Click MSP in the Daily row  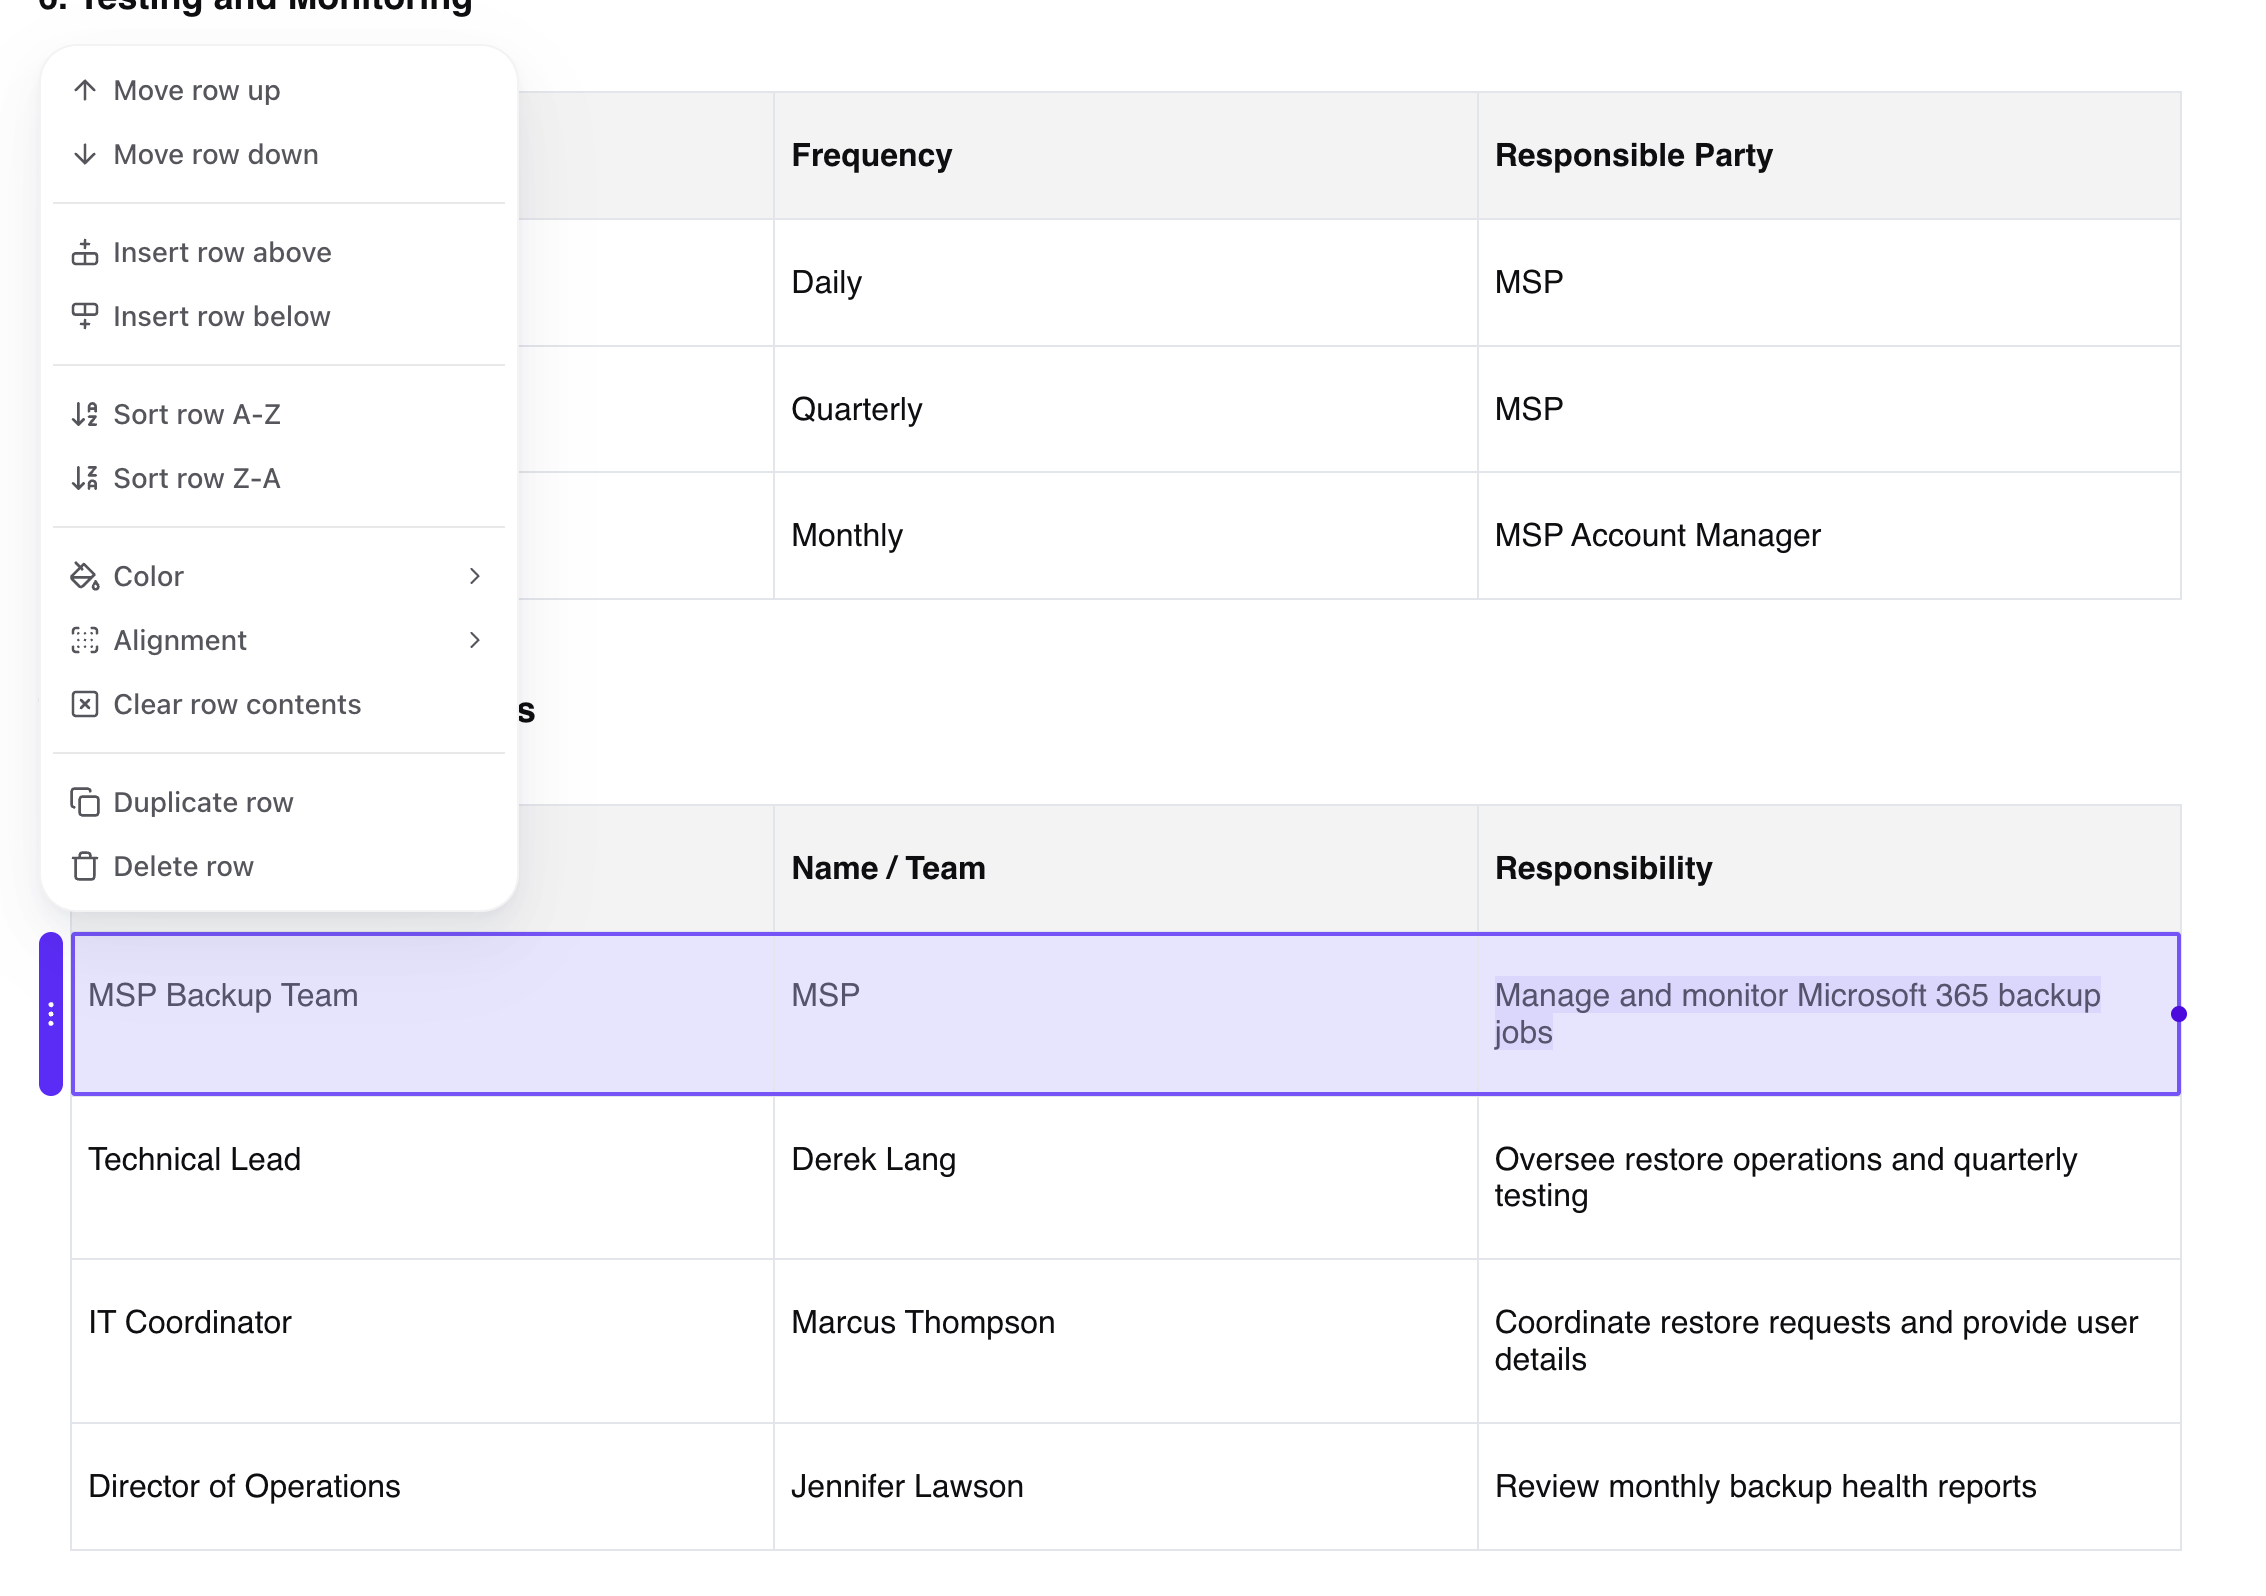tap(1829, 283)
